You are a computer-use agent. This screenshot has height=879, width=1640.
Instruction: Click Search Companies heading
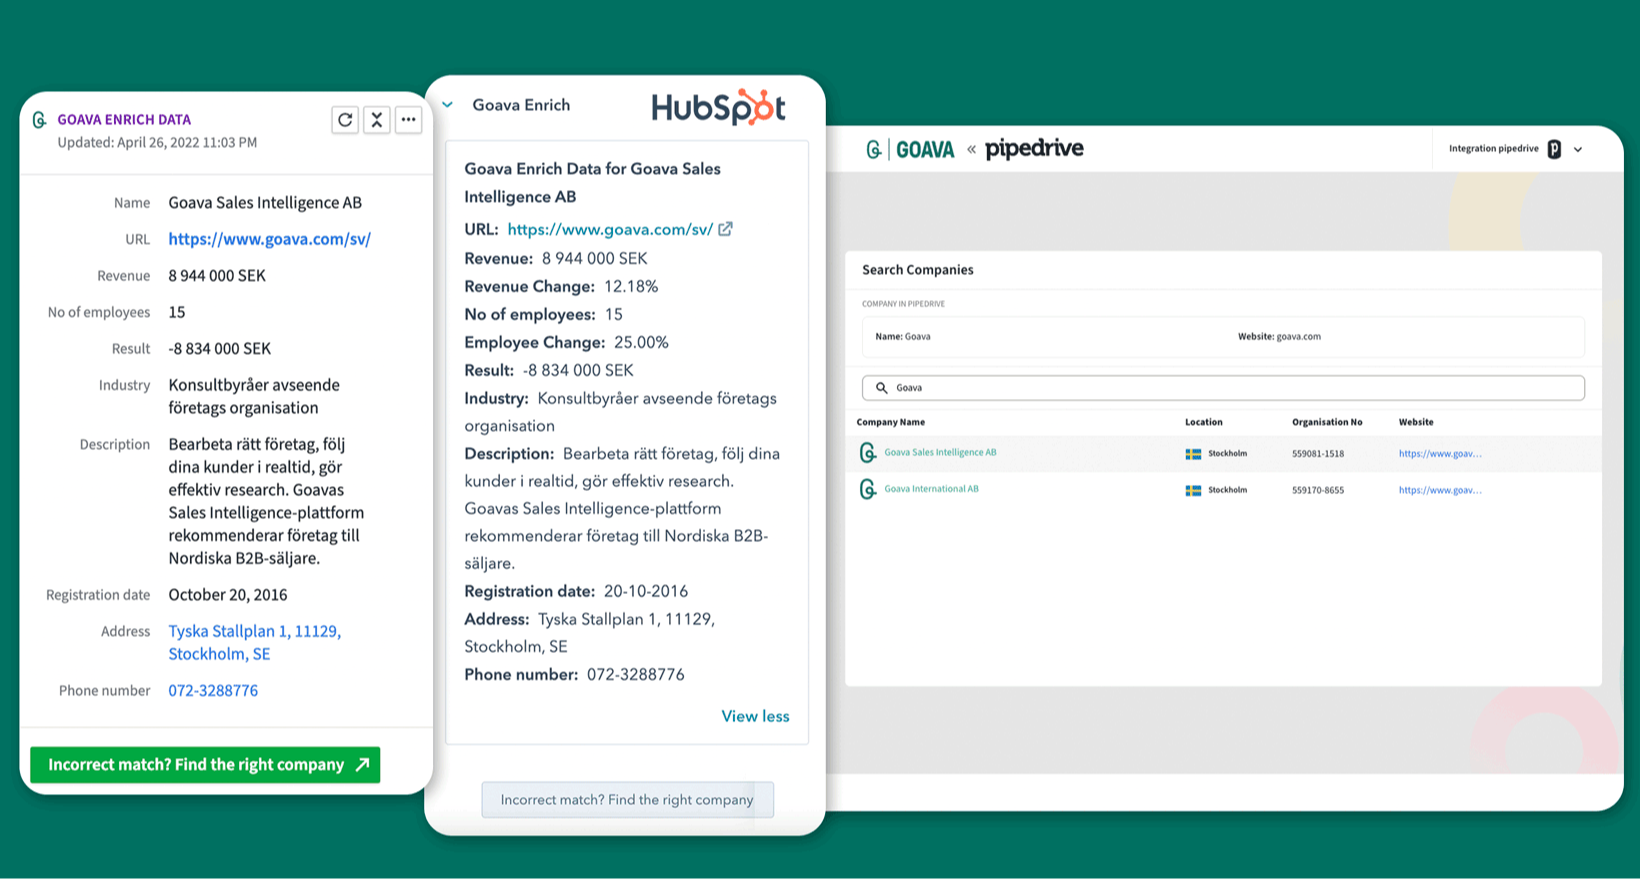click(x=918, y=270)
